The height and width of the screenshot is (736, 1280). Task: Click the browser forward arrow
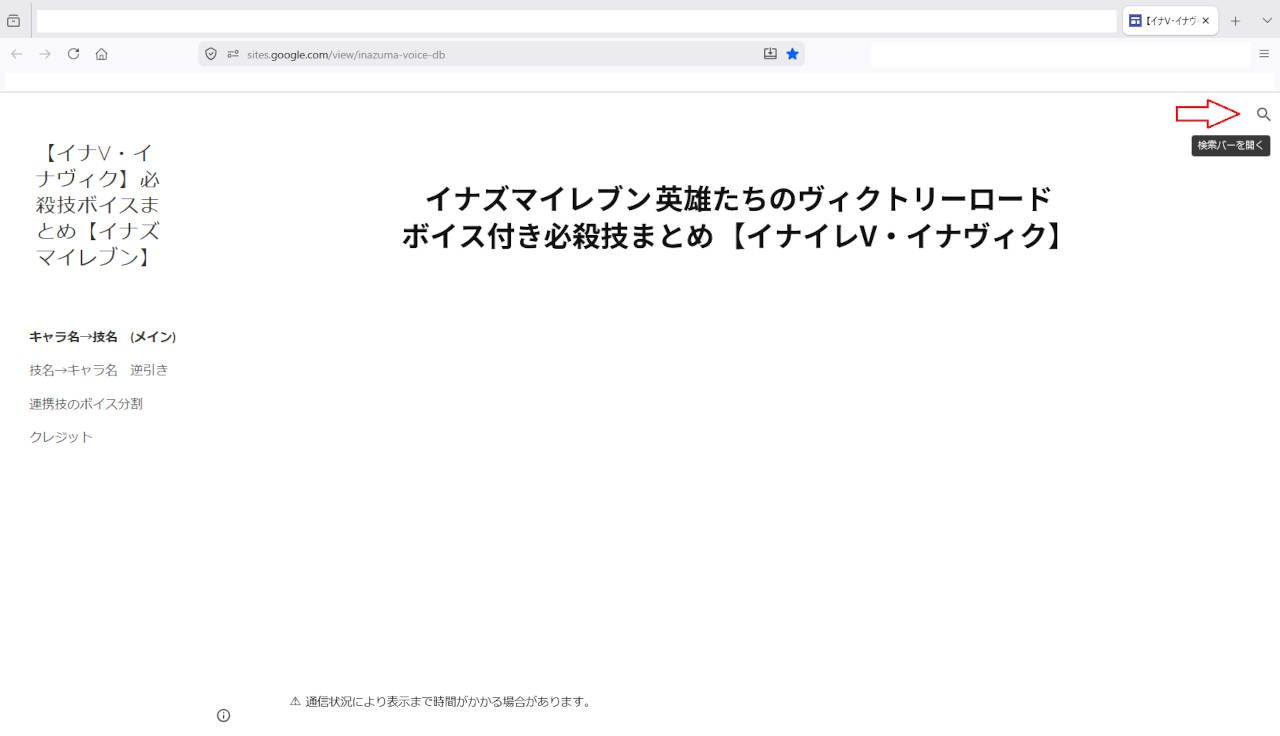tap(45, 54)
